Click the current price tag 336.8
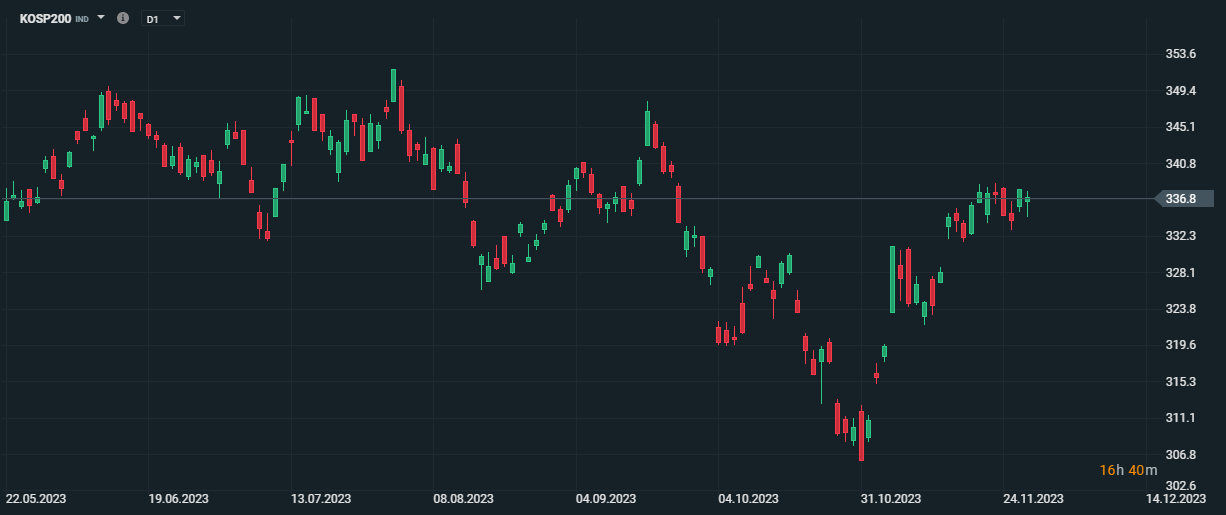Viewport: 1226px width, 515px height. click(x=1184, y=199)
